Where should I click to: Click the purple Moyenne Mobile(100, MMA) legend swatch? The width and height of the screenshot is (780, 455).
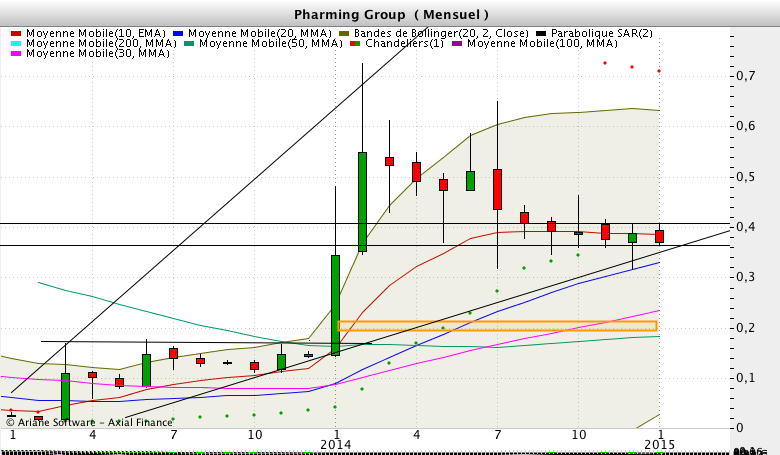pyautogui.click(x=457, y=43)
